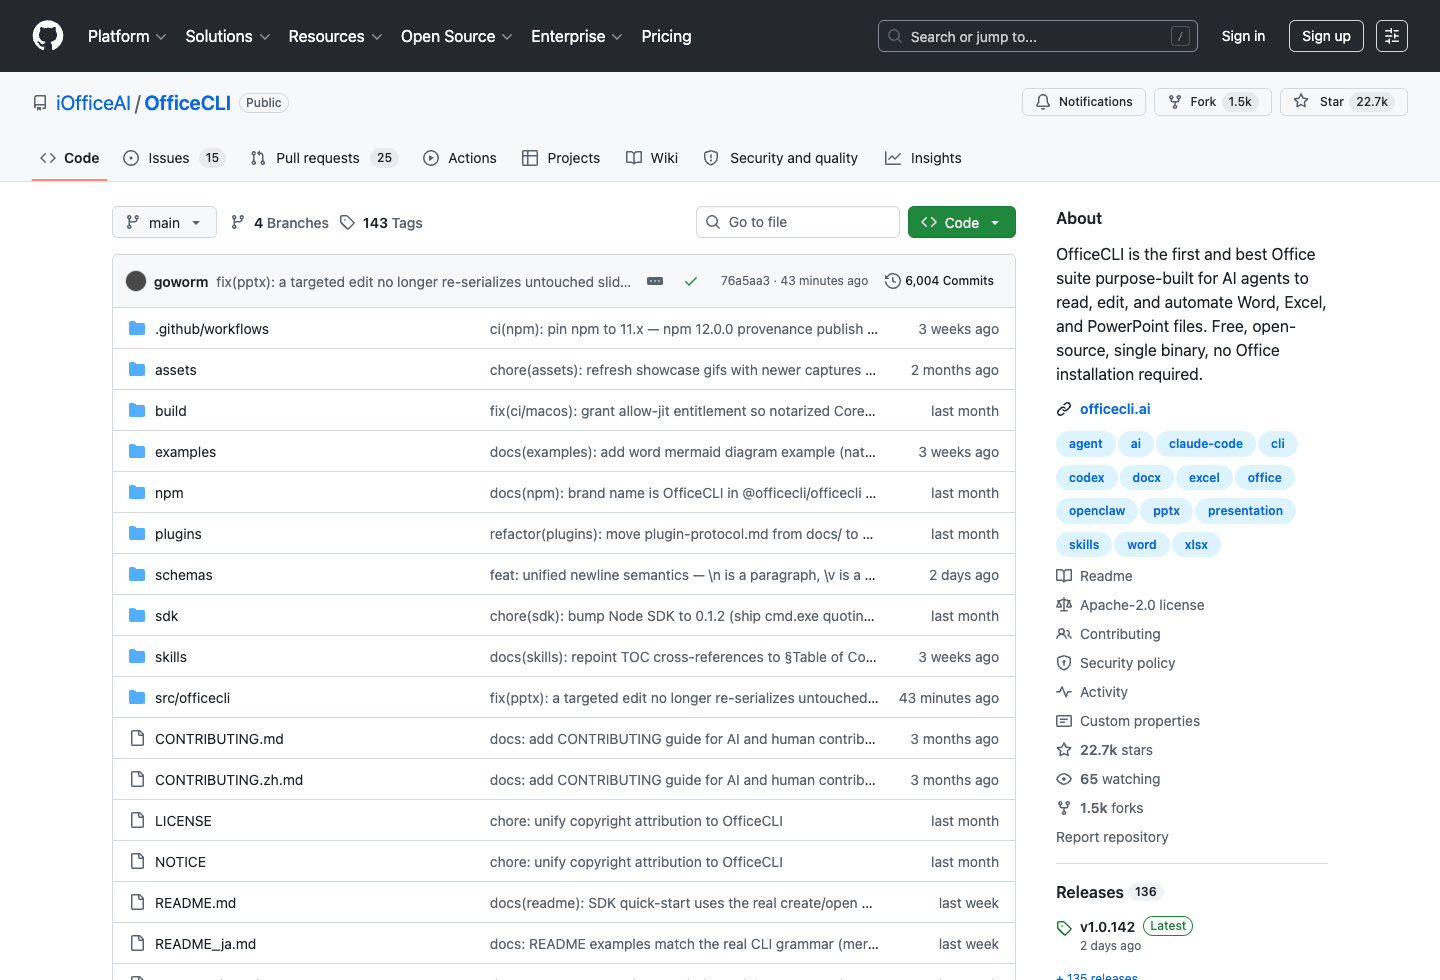Open the sdk folder
Viewport: 1440px width, 980px height.
[x=166, y=616]
